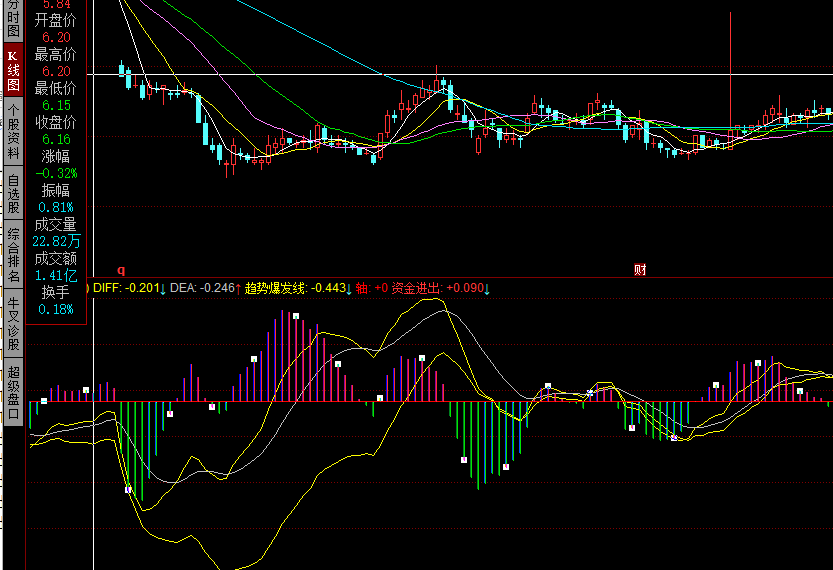This screenshot has height=570, width=833.
Task: Click the 6.15 lowest price value
Action: (x=56, y=105)
